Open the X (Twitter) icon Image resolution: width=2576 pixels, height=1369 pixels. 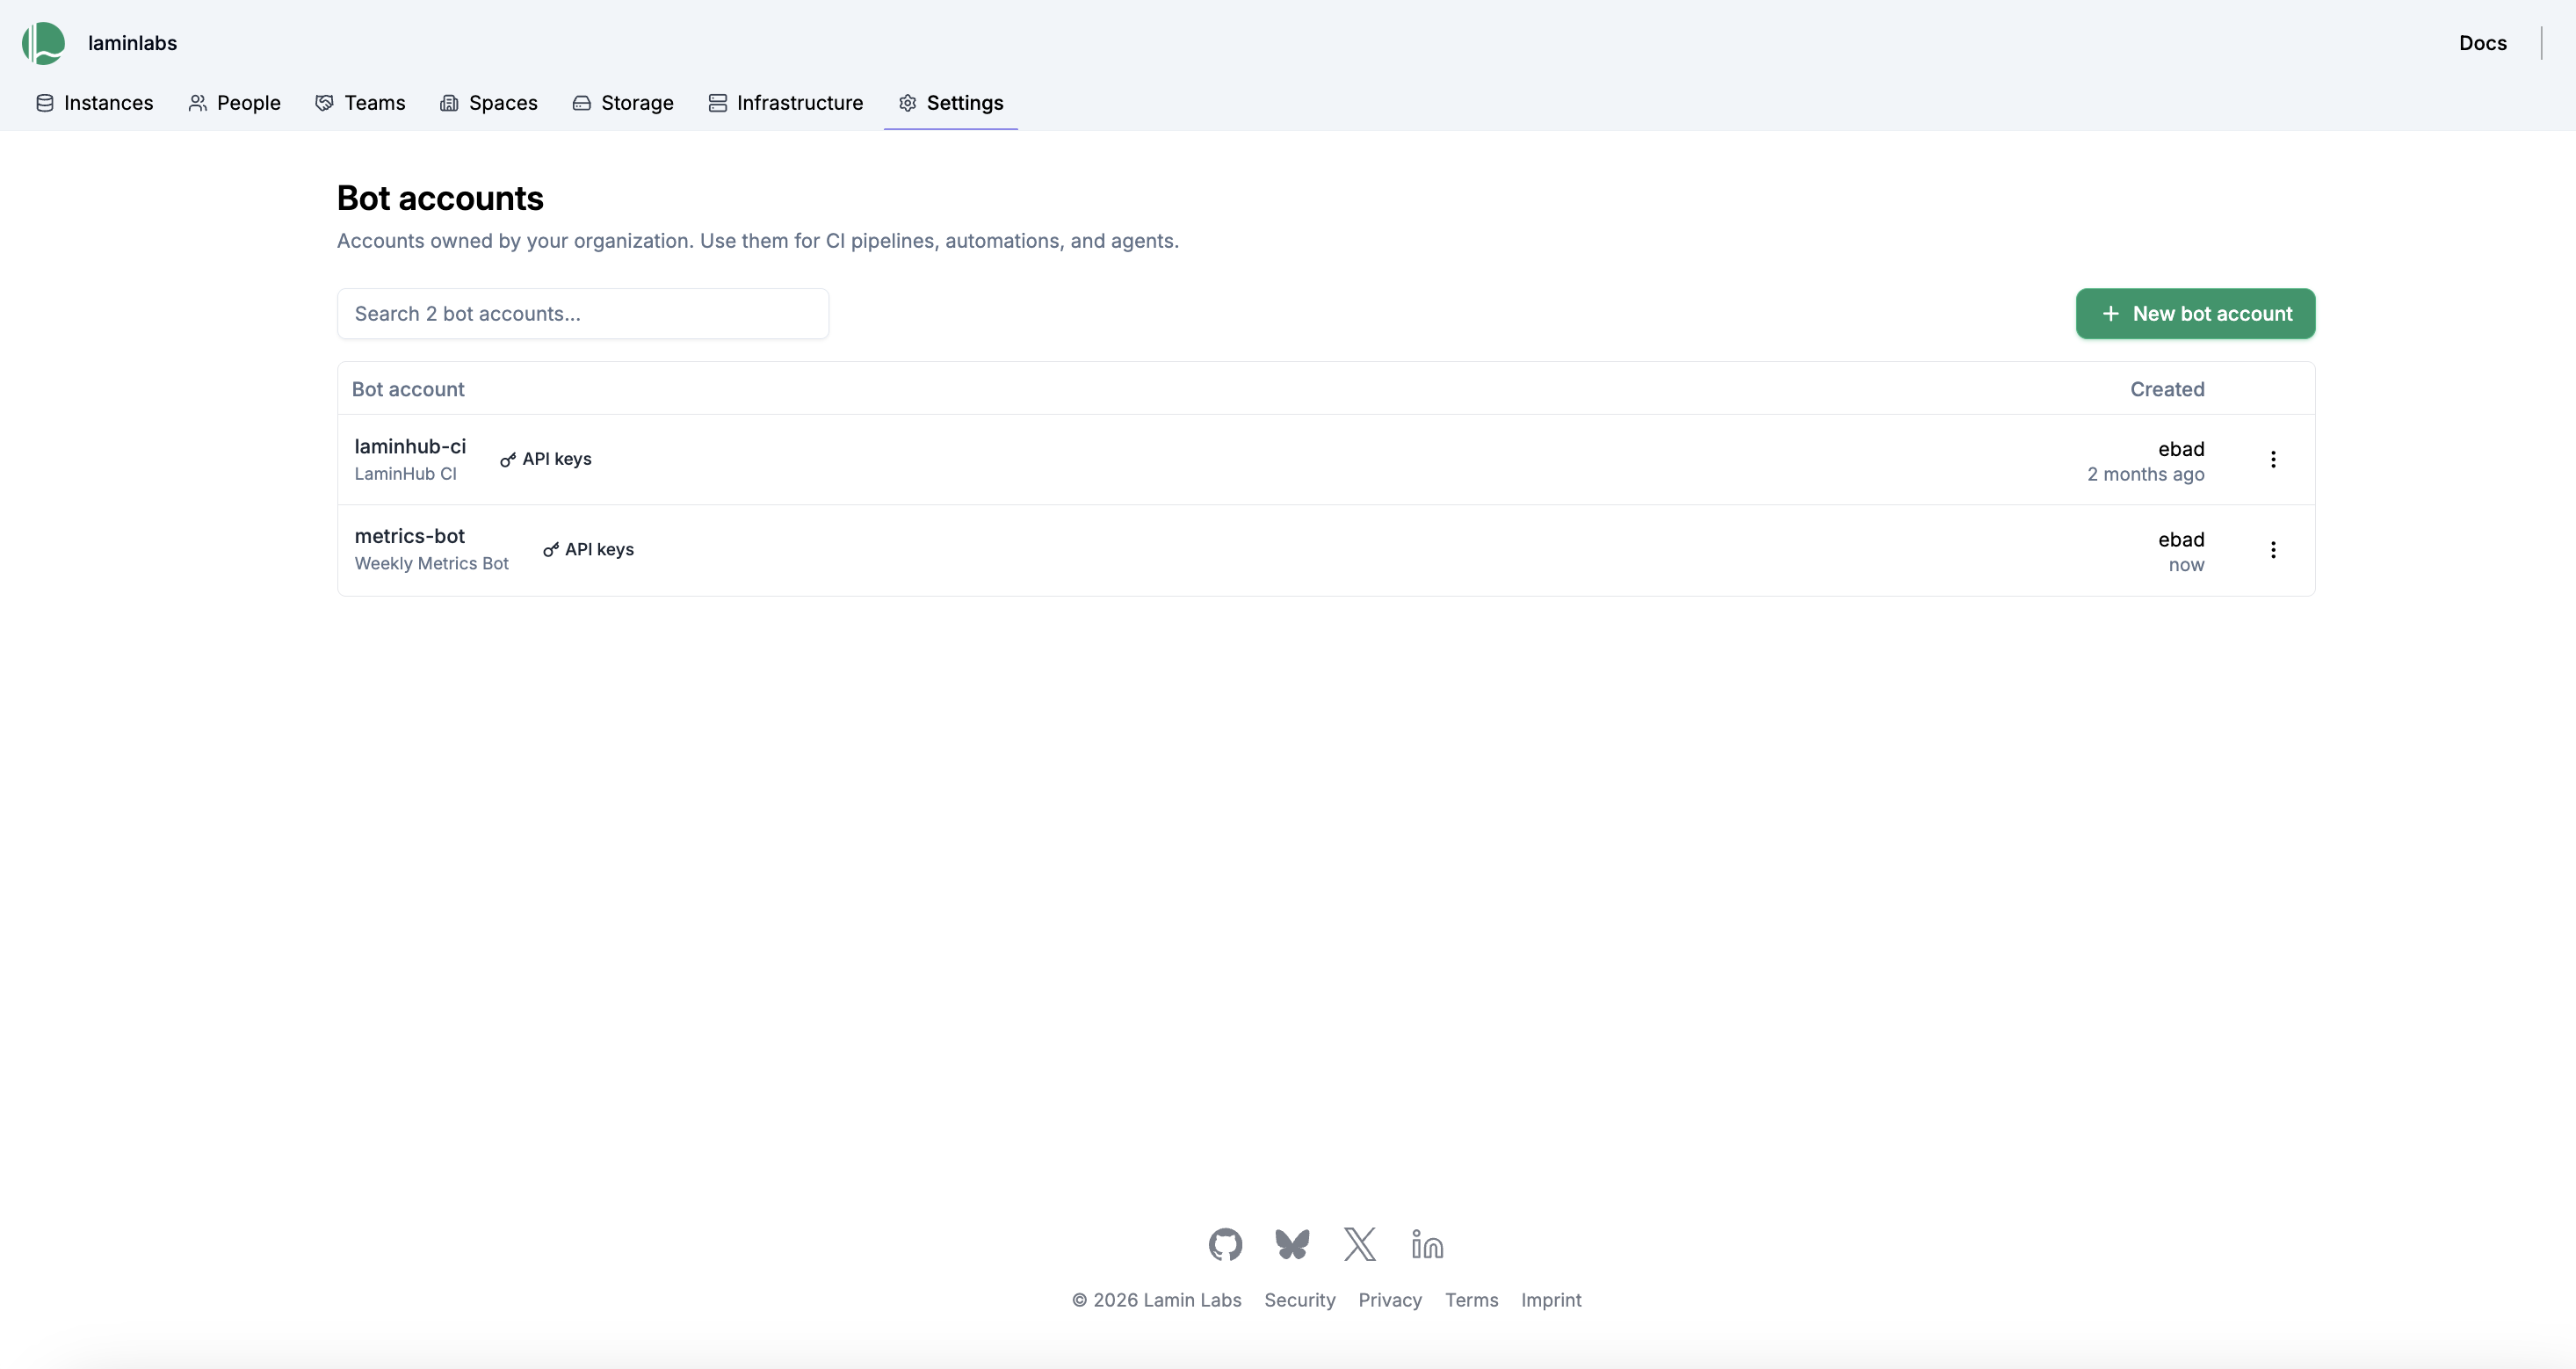(x=1360, y=1244)
